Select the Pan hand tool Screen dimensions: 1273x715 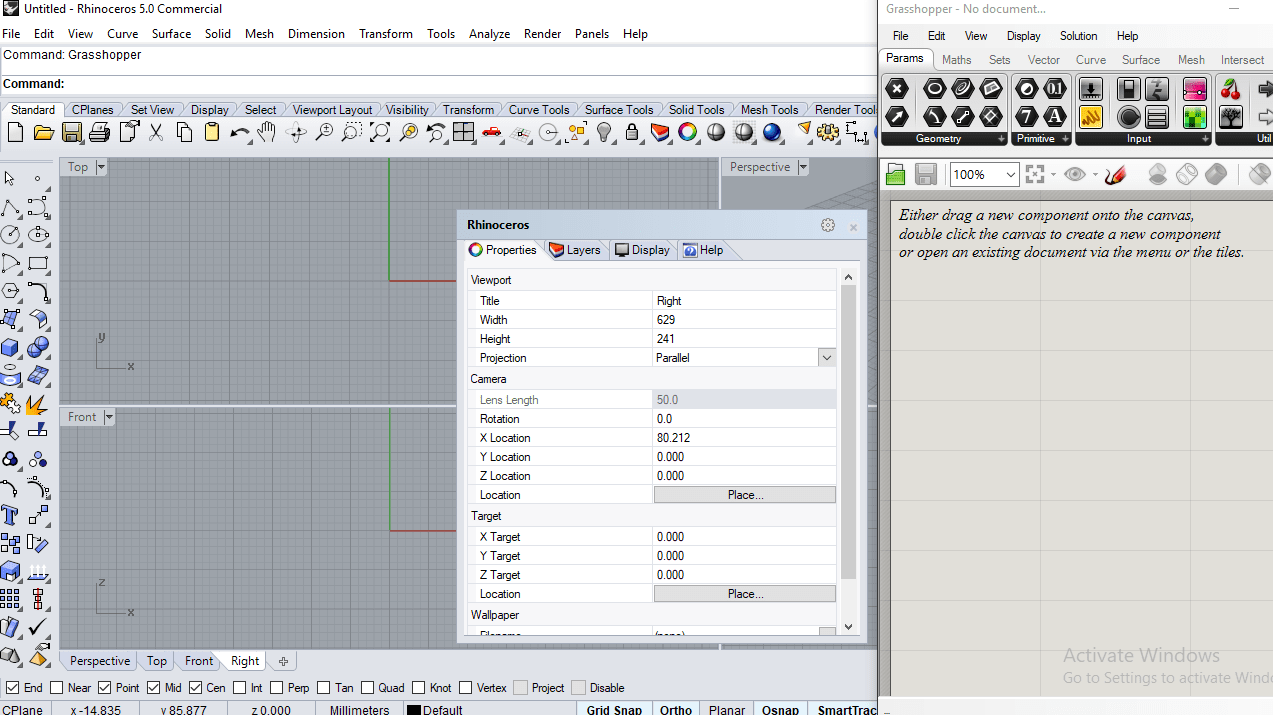(x=267, y=132)
